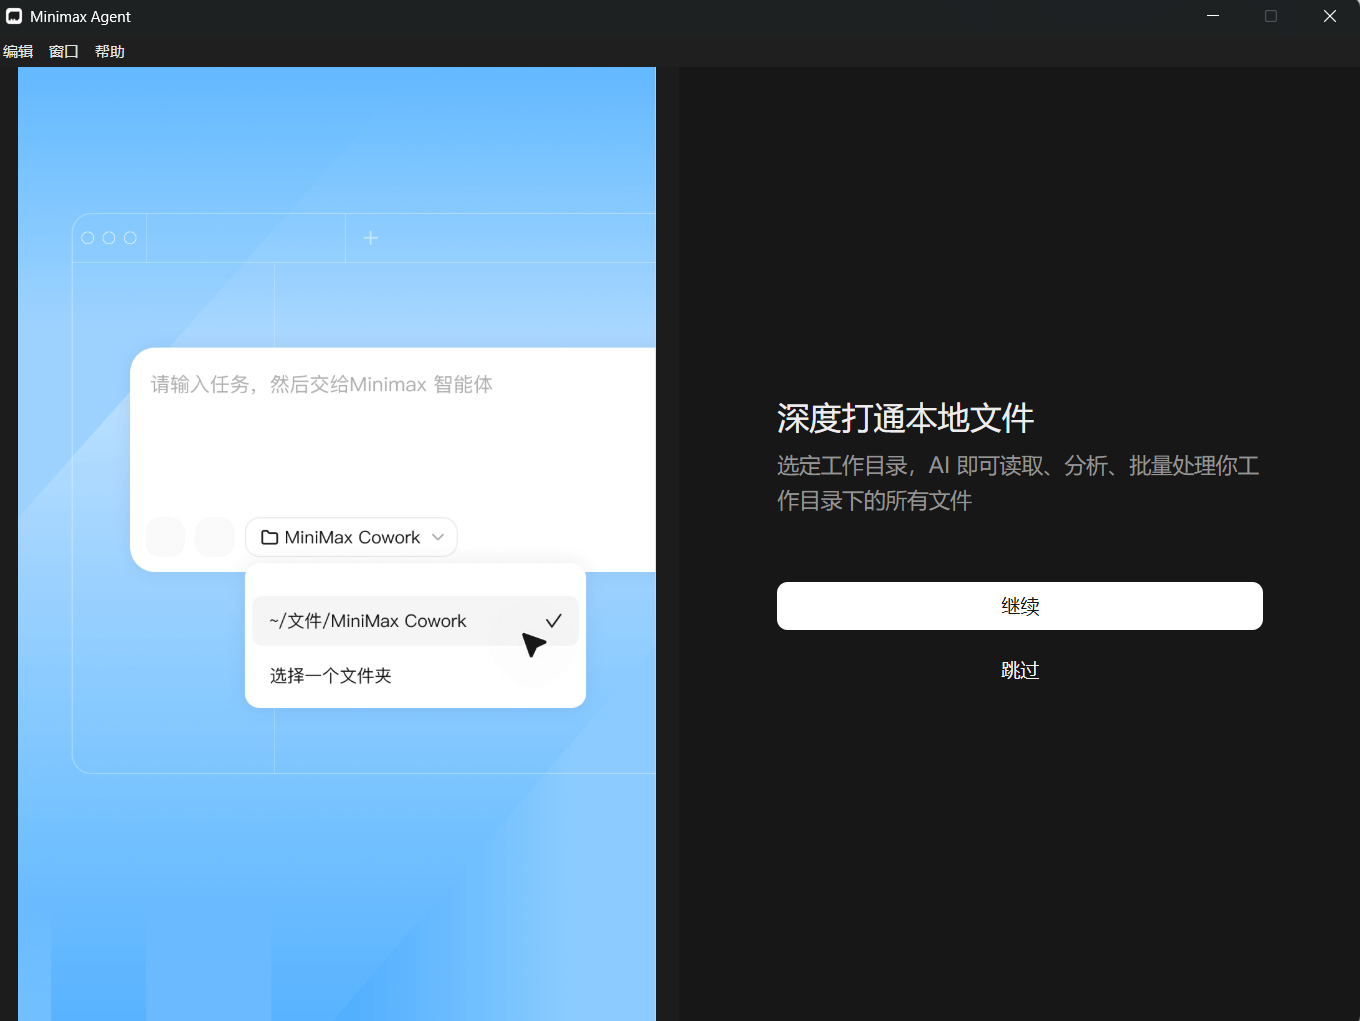Select the ~/文件/MiniMax Cowork directory entry
The width and height of the screenshot is (1360, 1021).
coord(368,620)
